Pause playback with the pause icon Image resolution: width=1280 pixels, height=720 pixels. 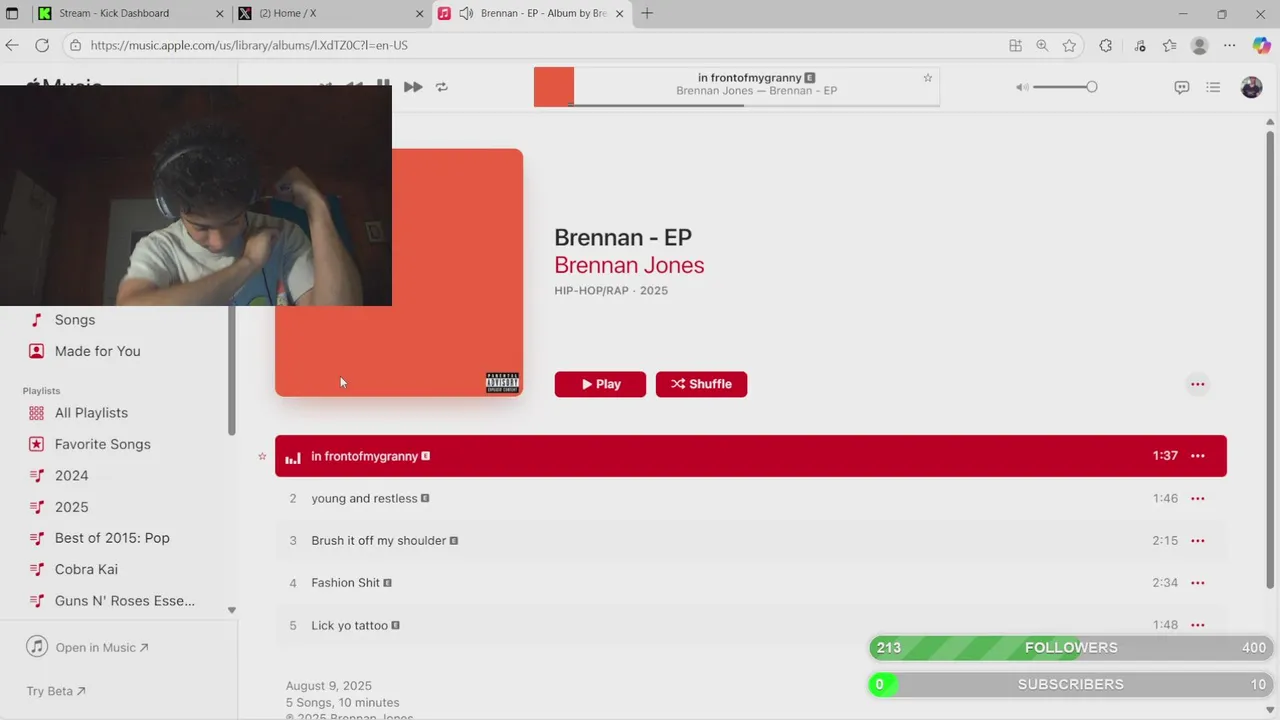(383, 84)
